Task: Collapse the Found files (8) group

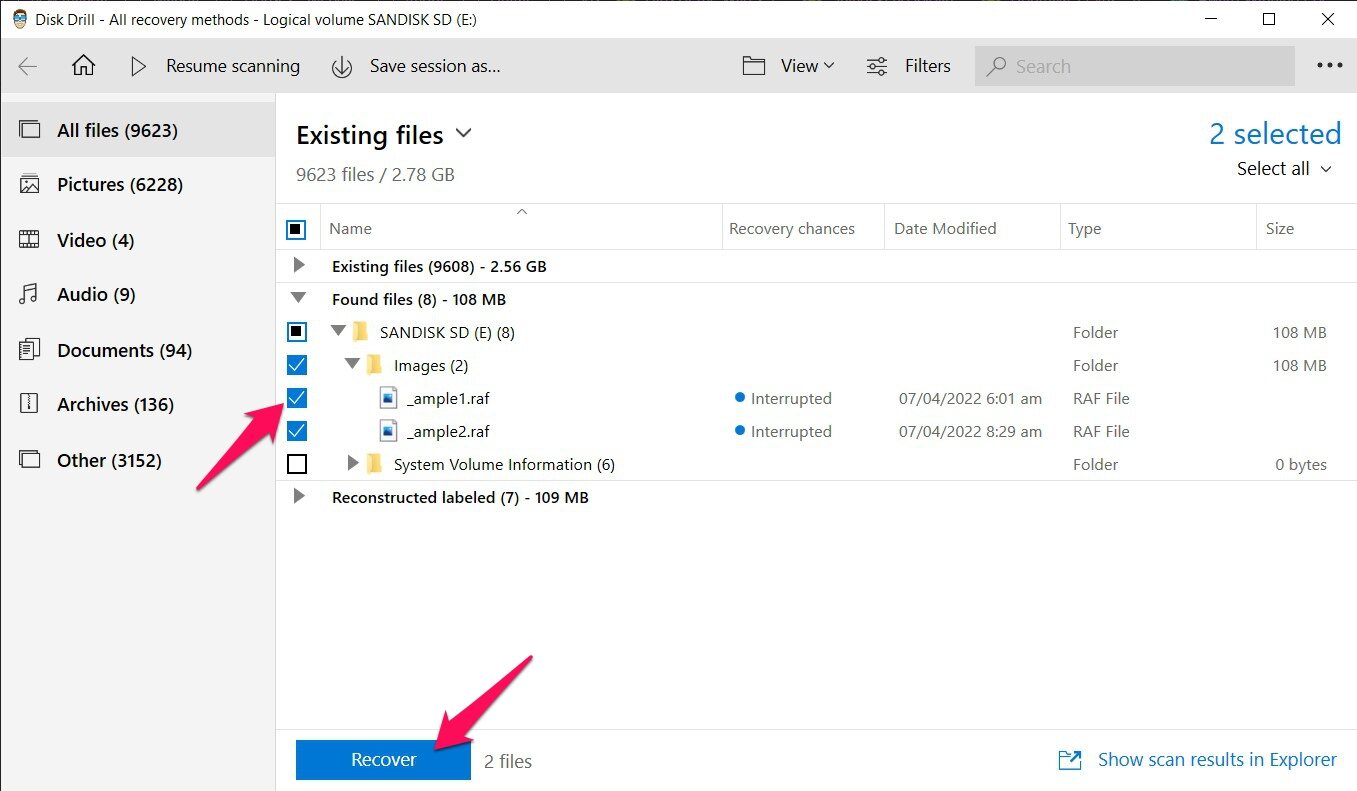Action: tap(298, 298)
